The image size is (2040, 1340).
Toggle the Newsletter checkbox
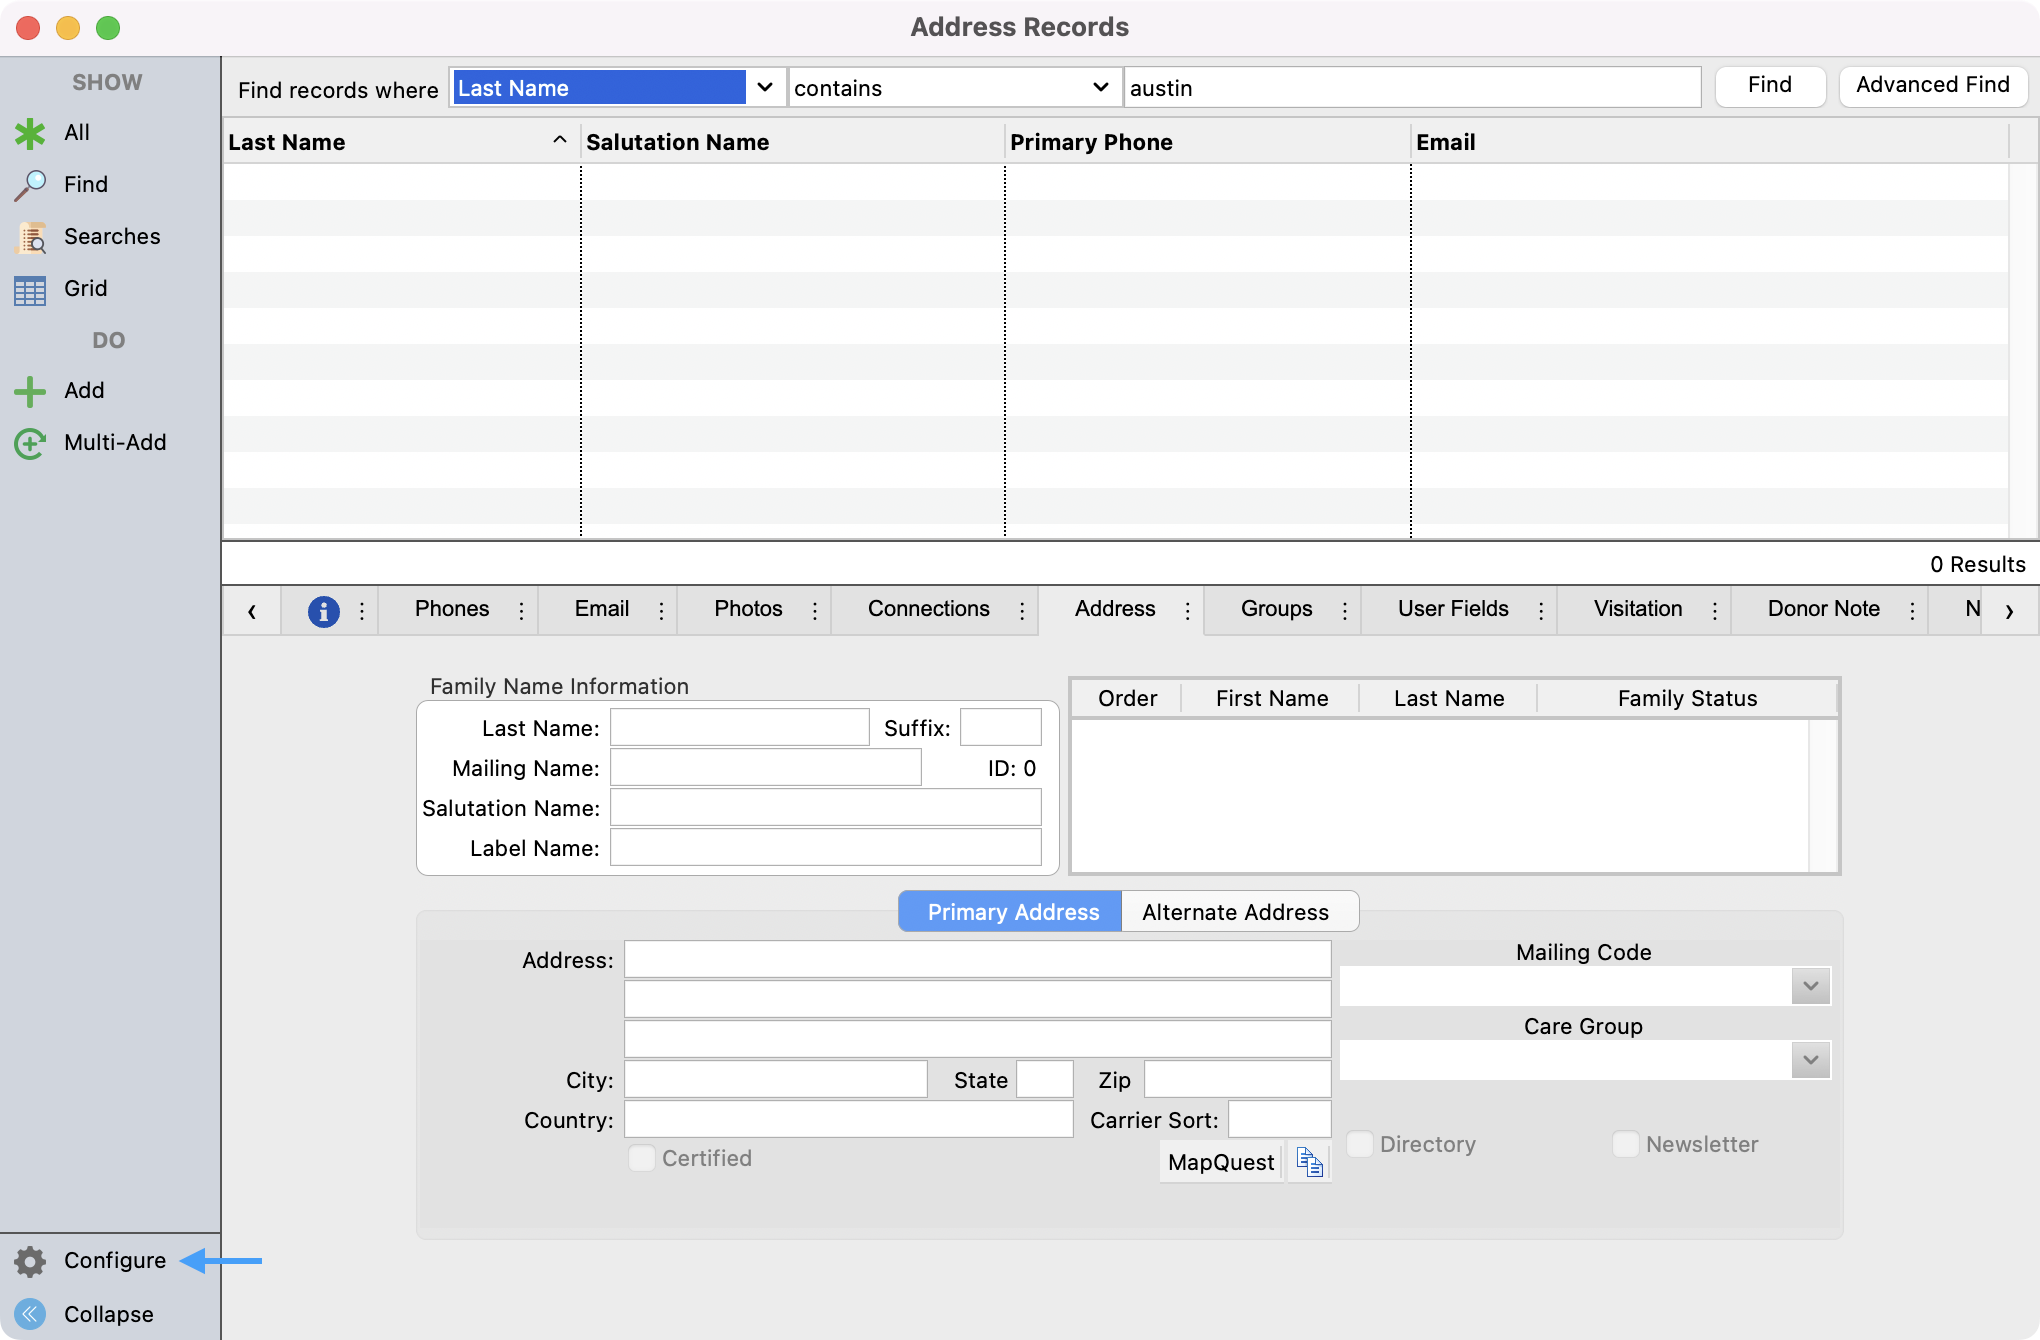tap(1626, 1144)
